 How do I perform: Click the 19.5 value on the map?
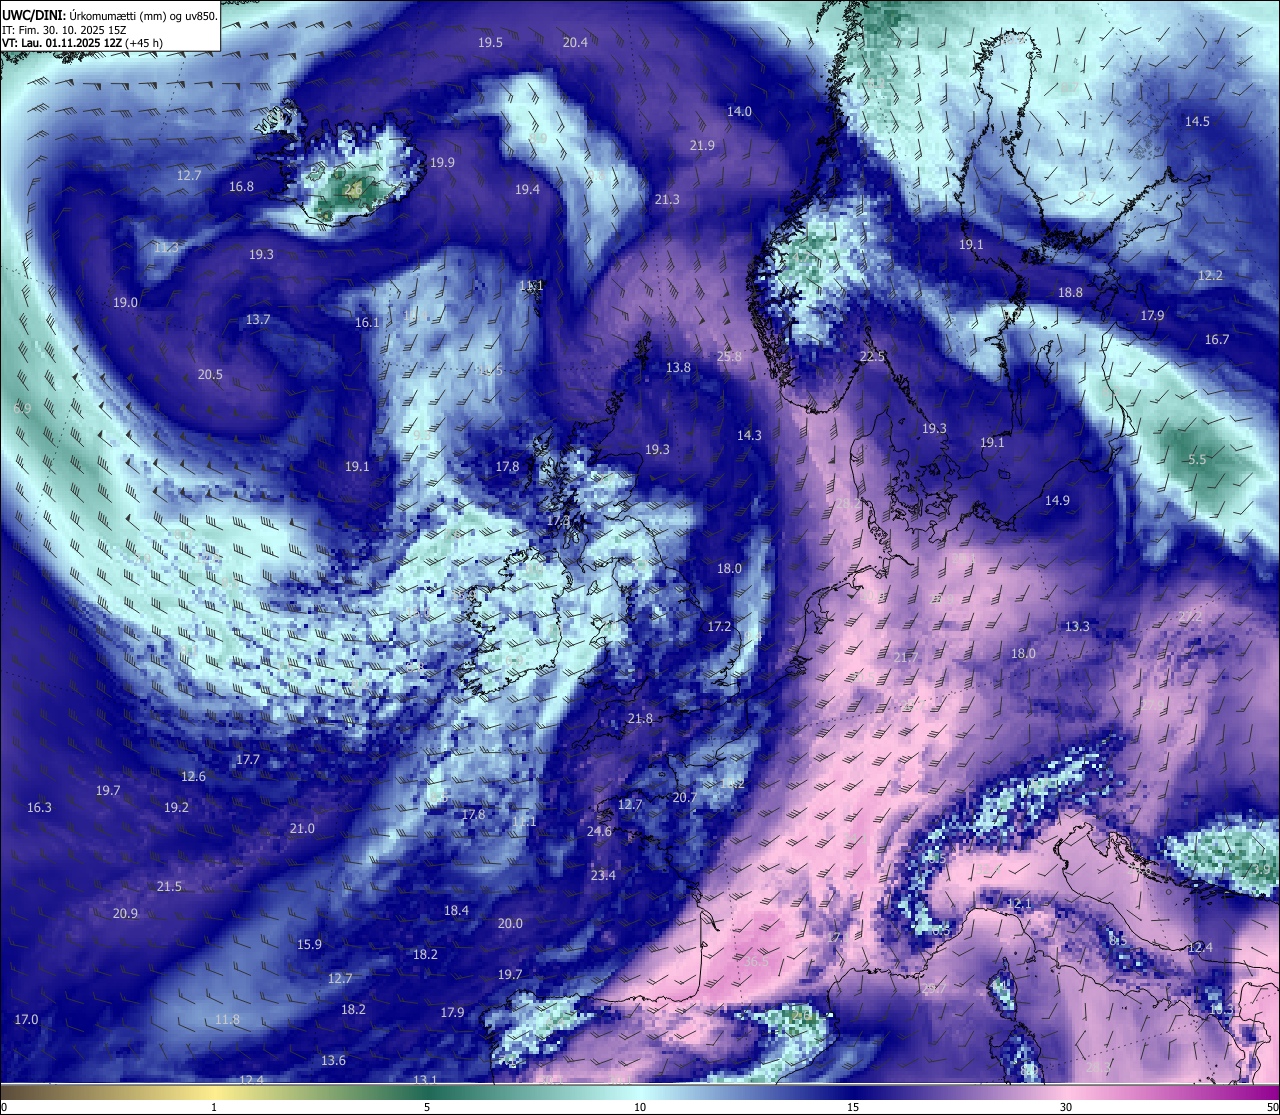click(490, 43)
